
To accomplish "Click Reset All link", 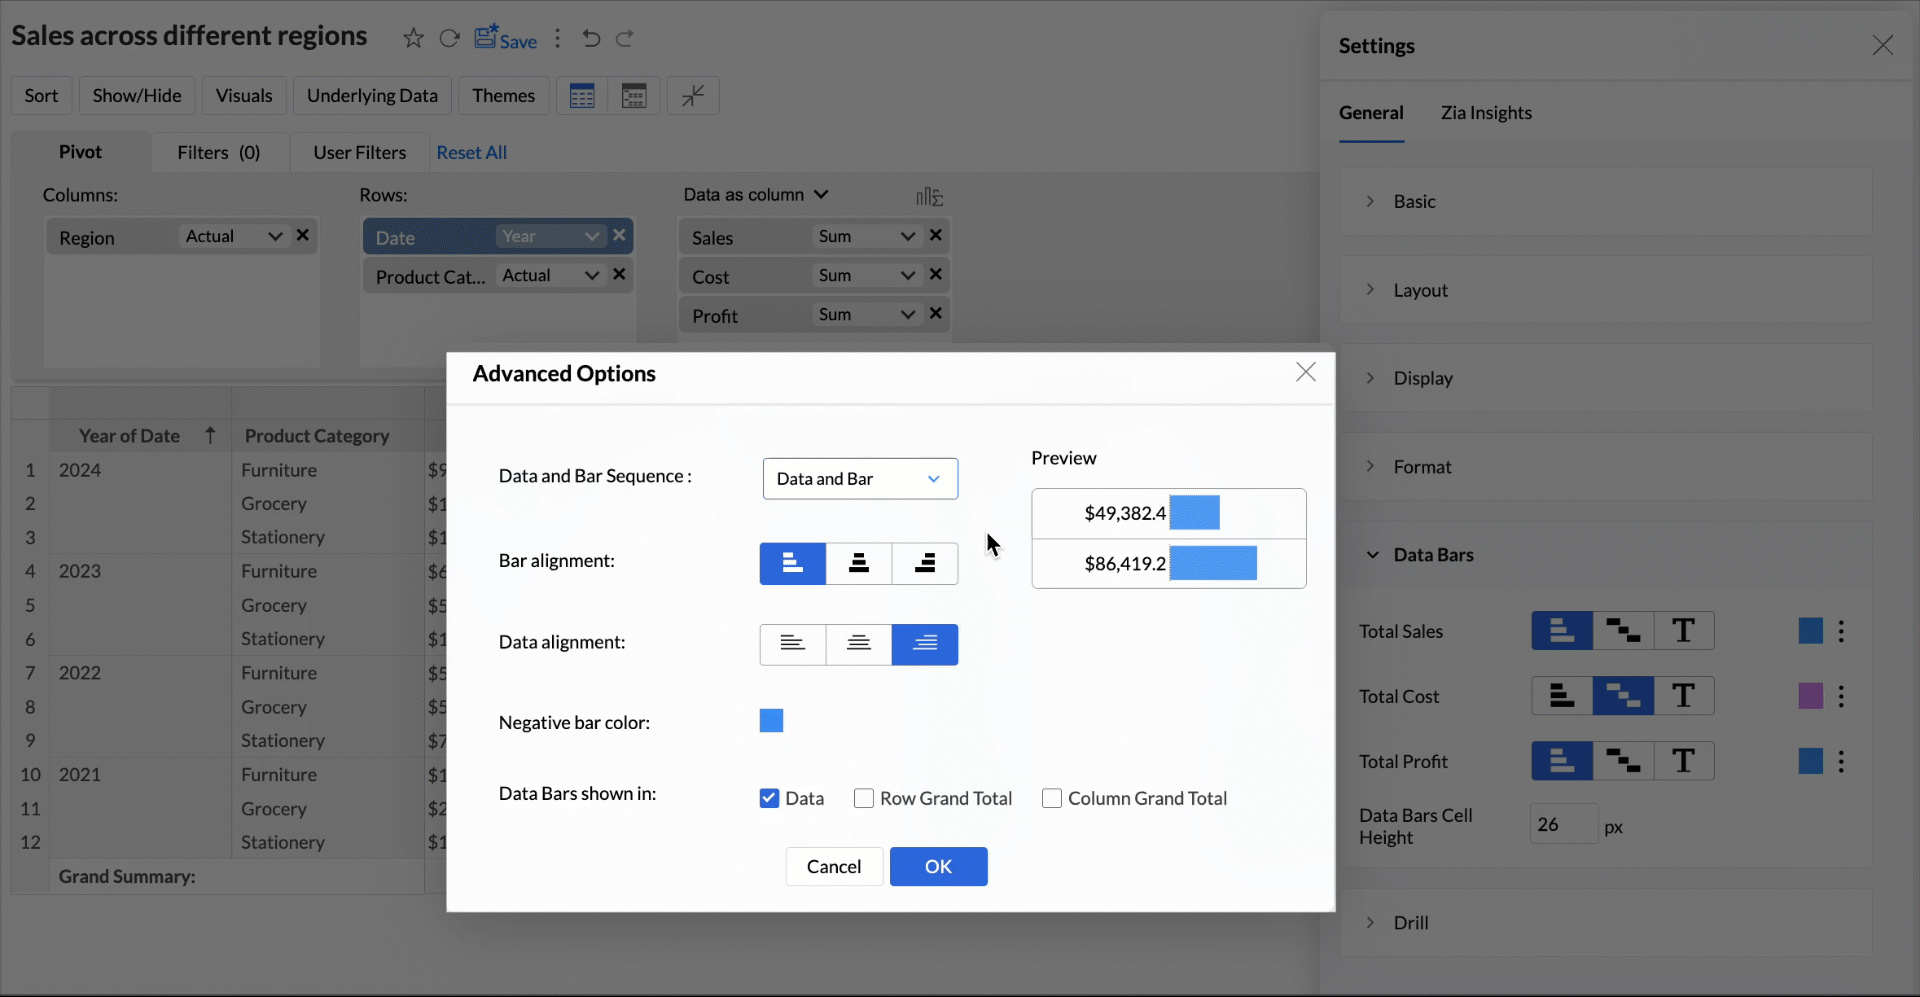I will tap(472, 153).
